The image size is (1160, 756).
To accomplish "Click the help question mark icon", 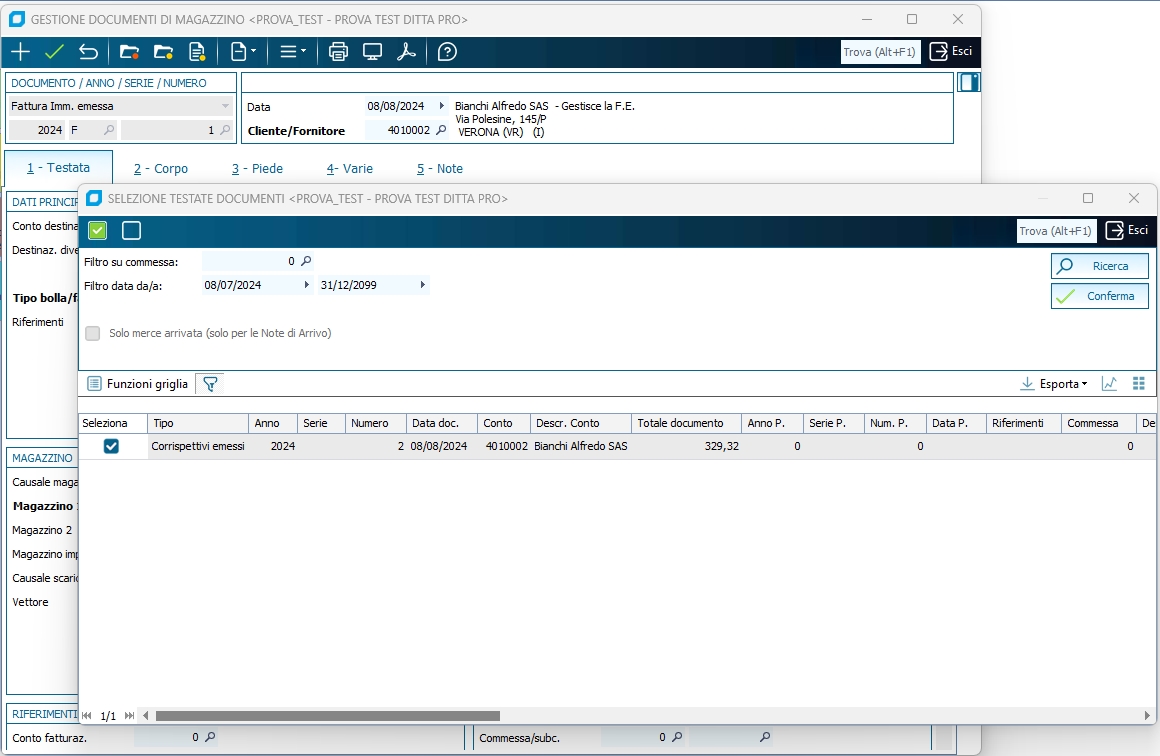I will [x=447, y=52].
